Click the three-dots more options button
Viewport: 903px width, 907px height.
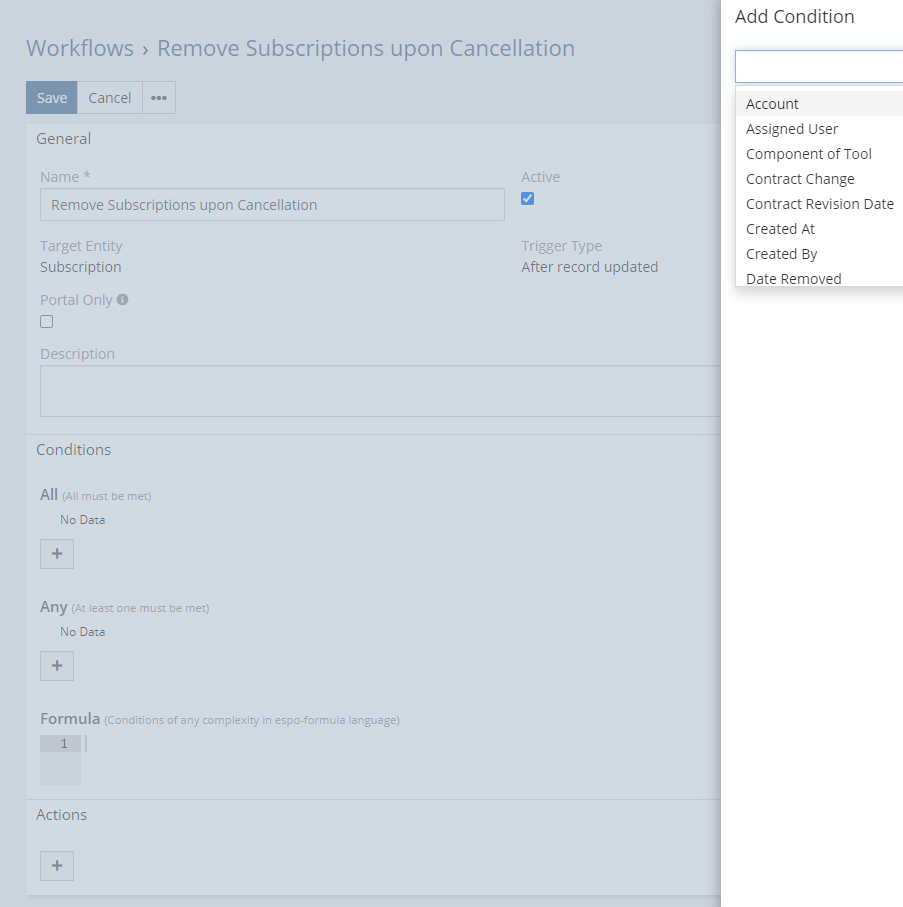(x=158, y=98)
